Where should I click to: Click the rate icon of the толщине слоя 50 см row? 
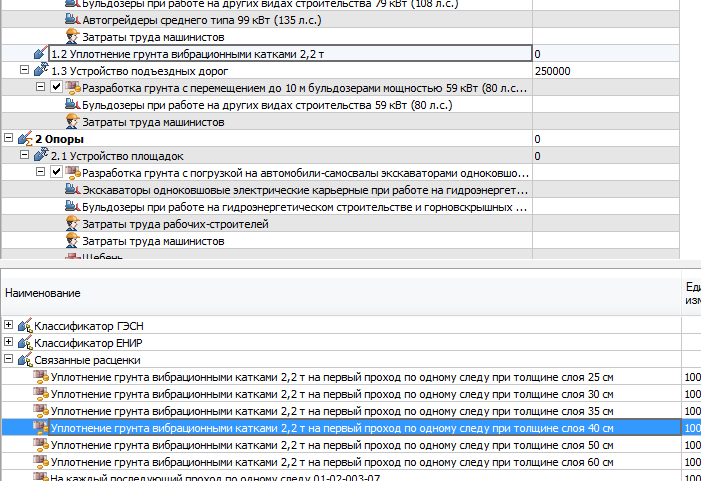click(41, 445)
